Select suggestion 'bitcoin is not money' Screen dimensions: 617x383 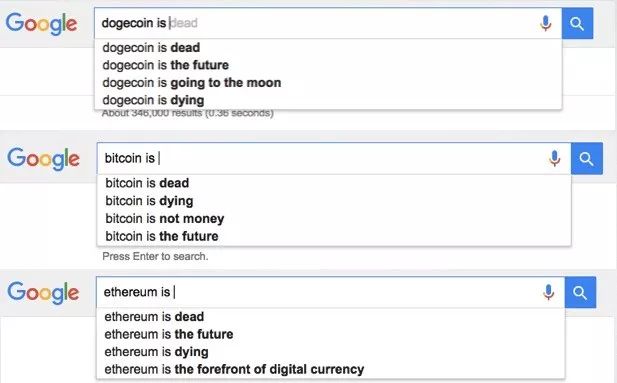tap(334, 218)
